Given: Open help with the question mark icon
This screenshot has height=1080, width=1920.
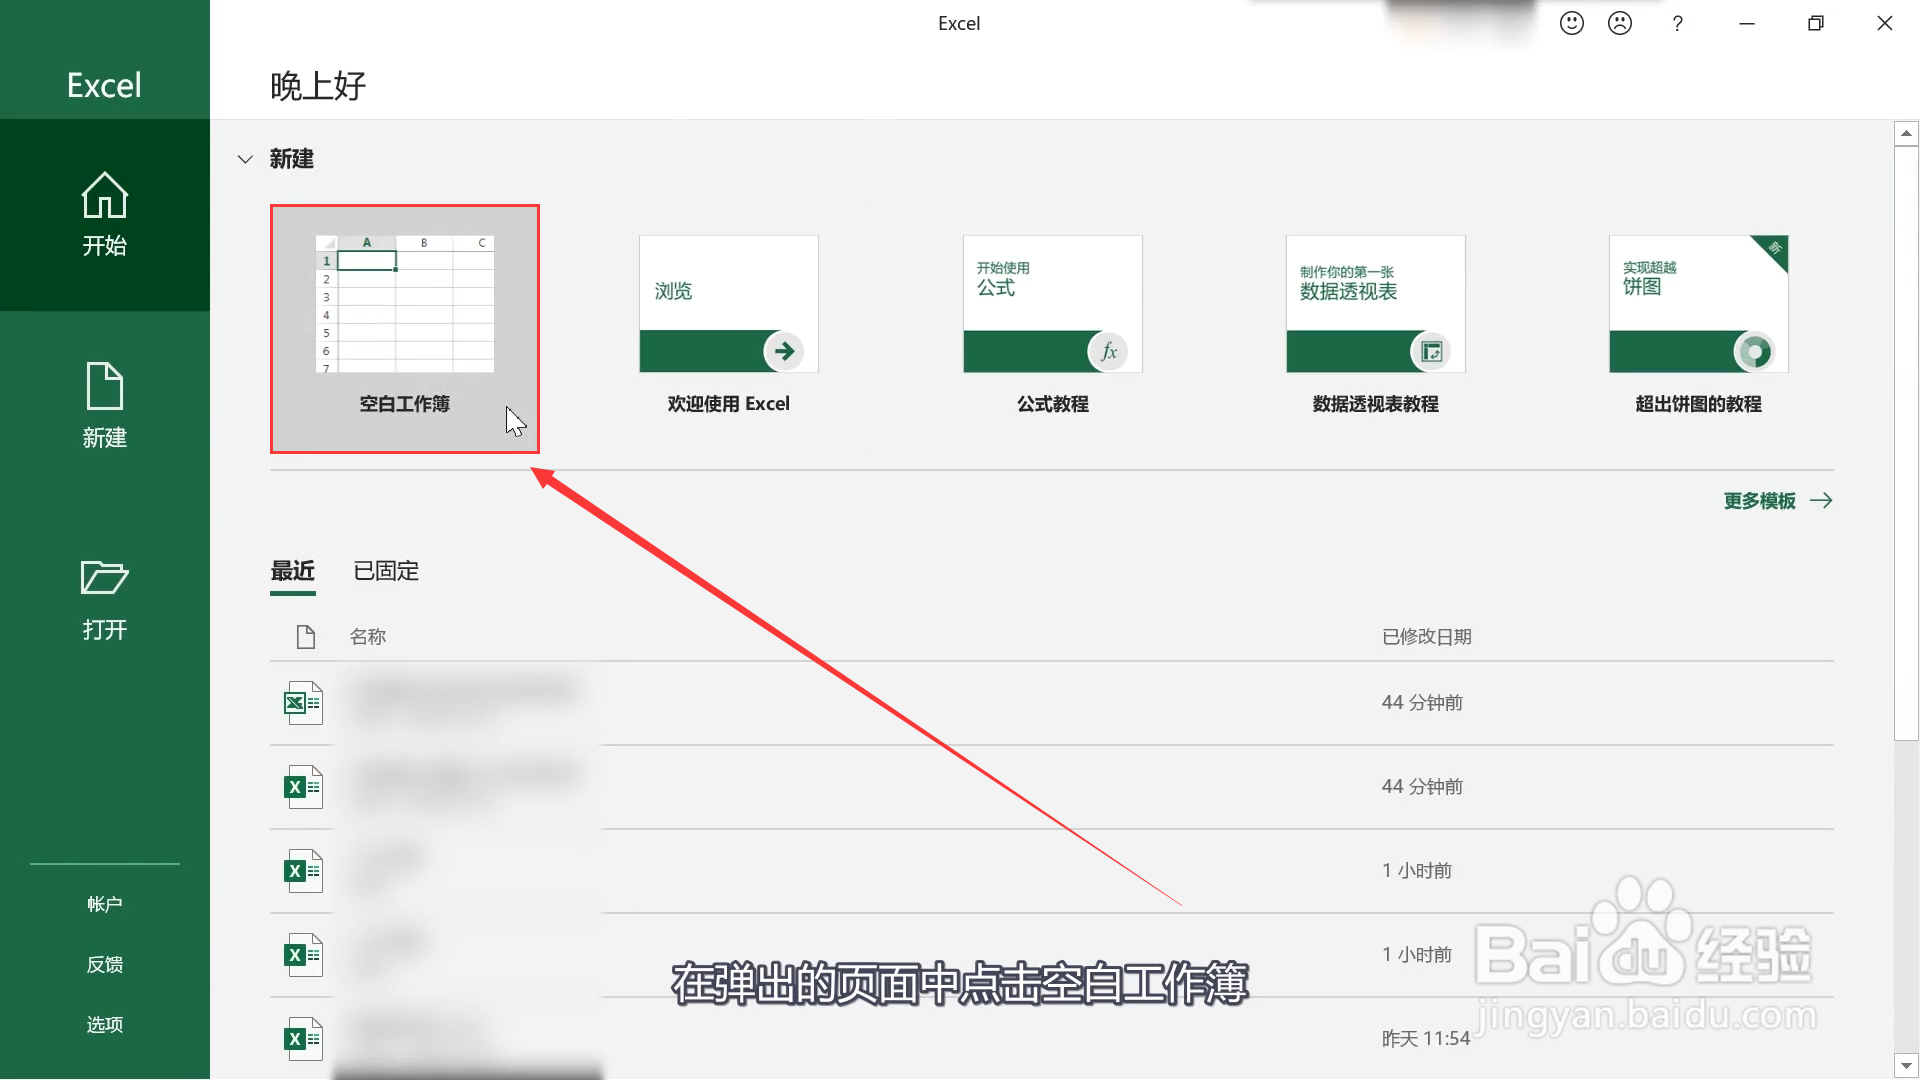Looking at the screenshot, I should pyautogui.click(x=1677, y=23).
